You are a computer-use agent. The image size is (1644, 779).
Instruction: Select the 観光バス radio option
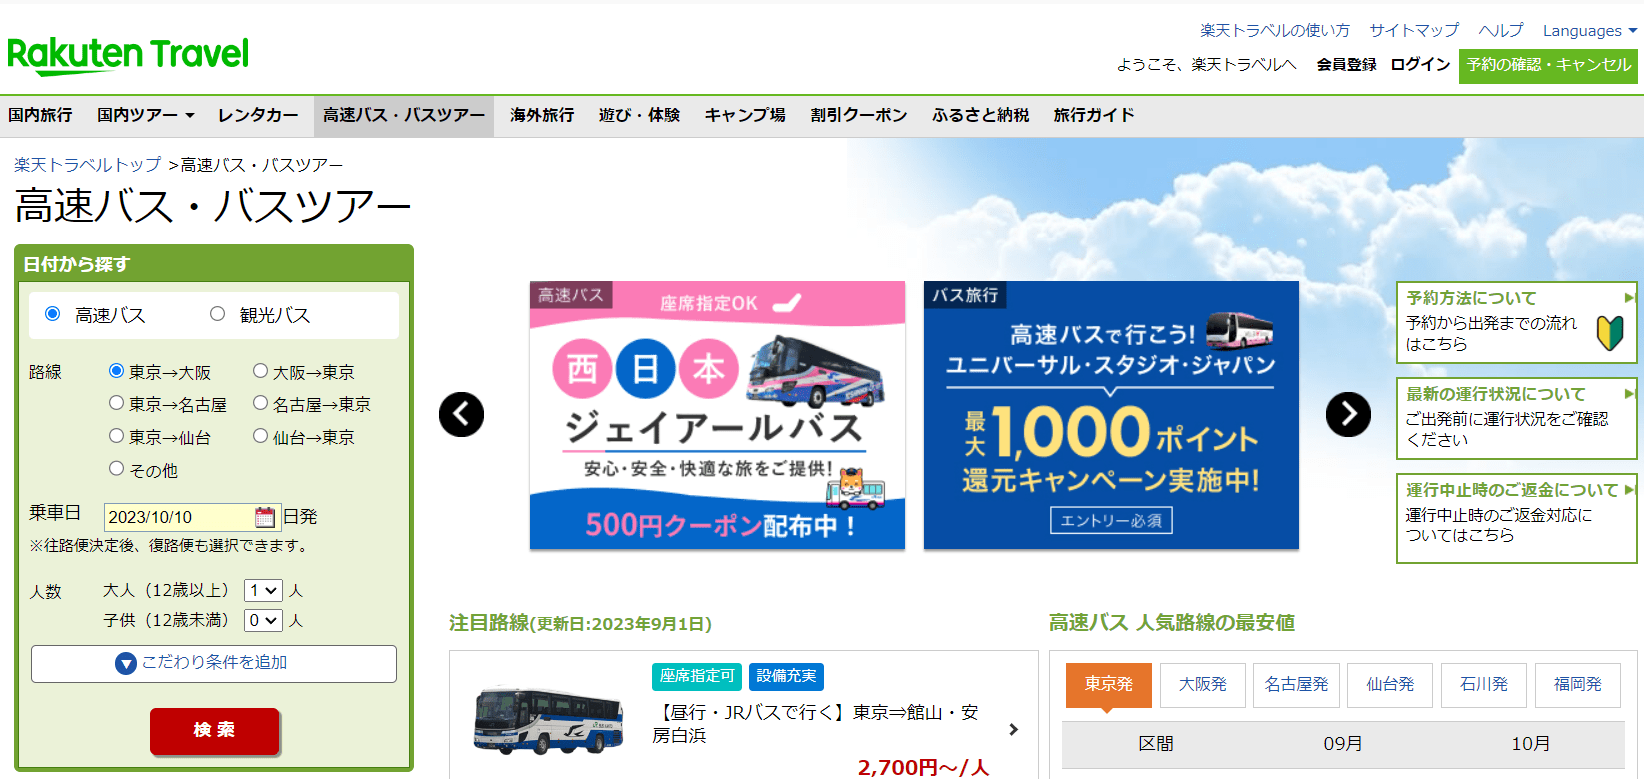[218, 314]
